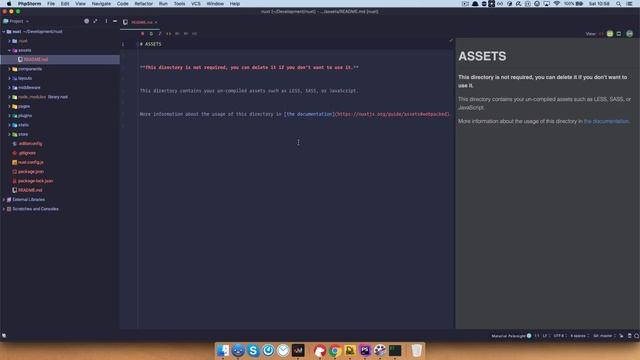Click the Git: master branch widget
640x360 pixels.
(603, 336)
